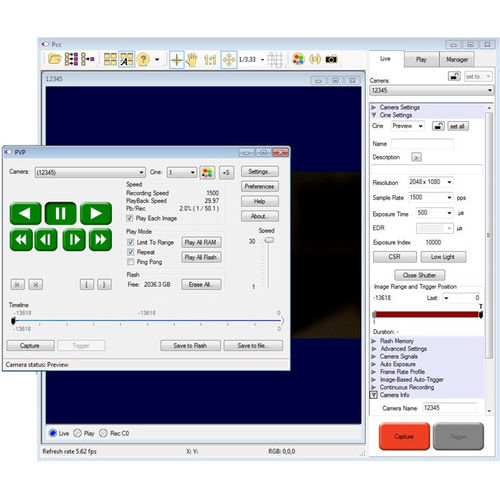Click the jump to first frame button
500x500 pixels.
(18, 284)
